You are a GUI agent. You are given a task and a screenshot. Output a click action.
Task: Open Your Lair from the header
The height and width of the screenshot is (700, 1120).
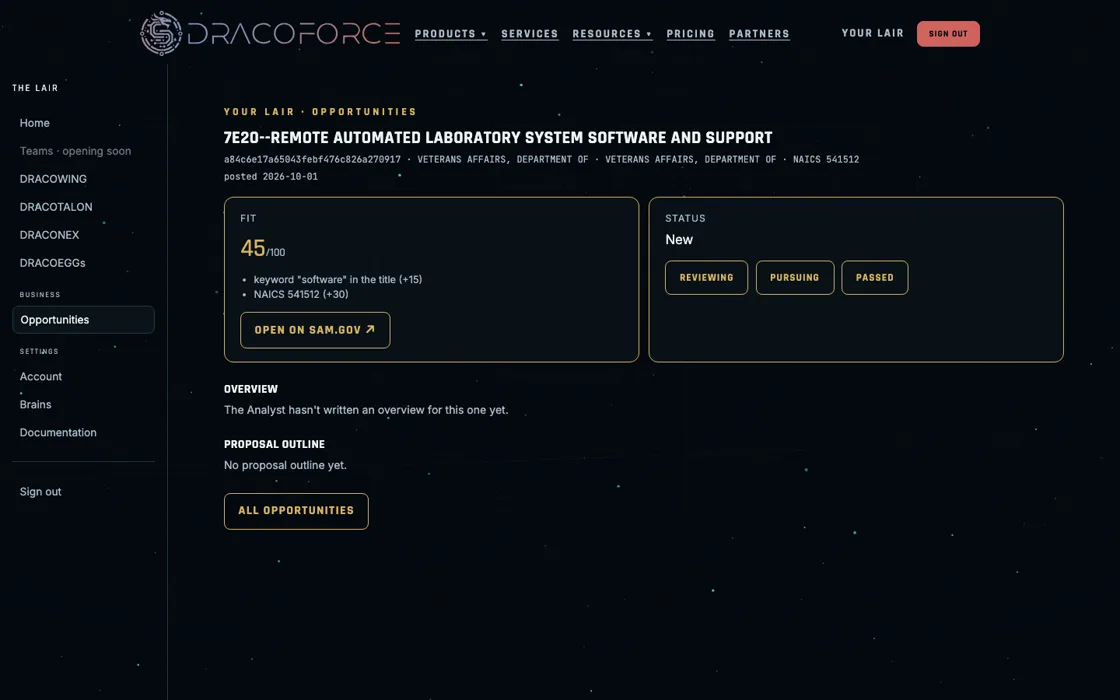click(872, 33)
